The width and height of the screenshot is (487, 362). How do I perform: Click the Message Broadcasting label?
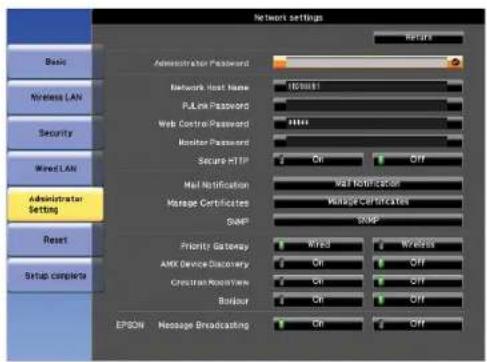click(x=204, y=325)
